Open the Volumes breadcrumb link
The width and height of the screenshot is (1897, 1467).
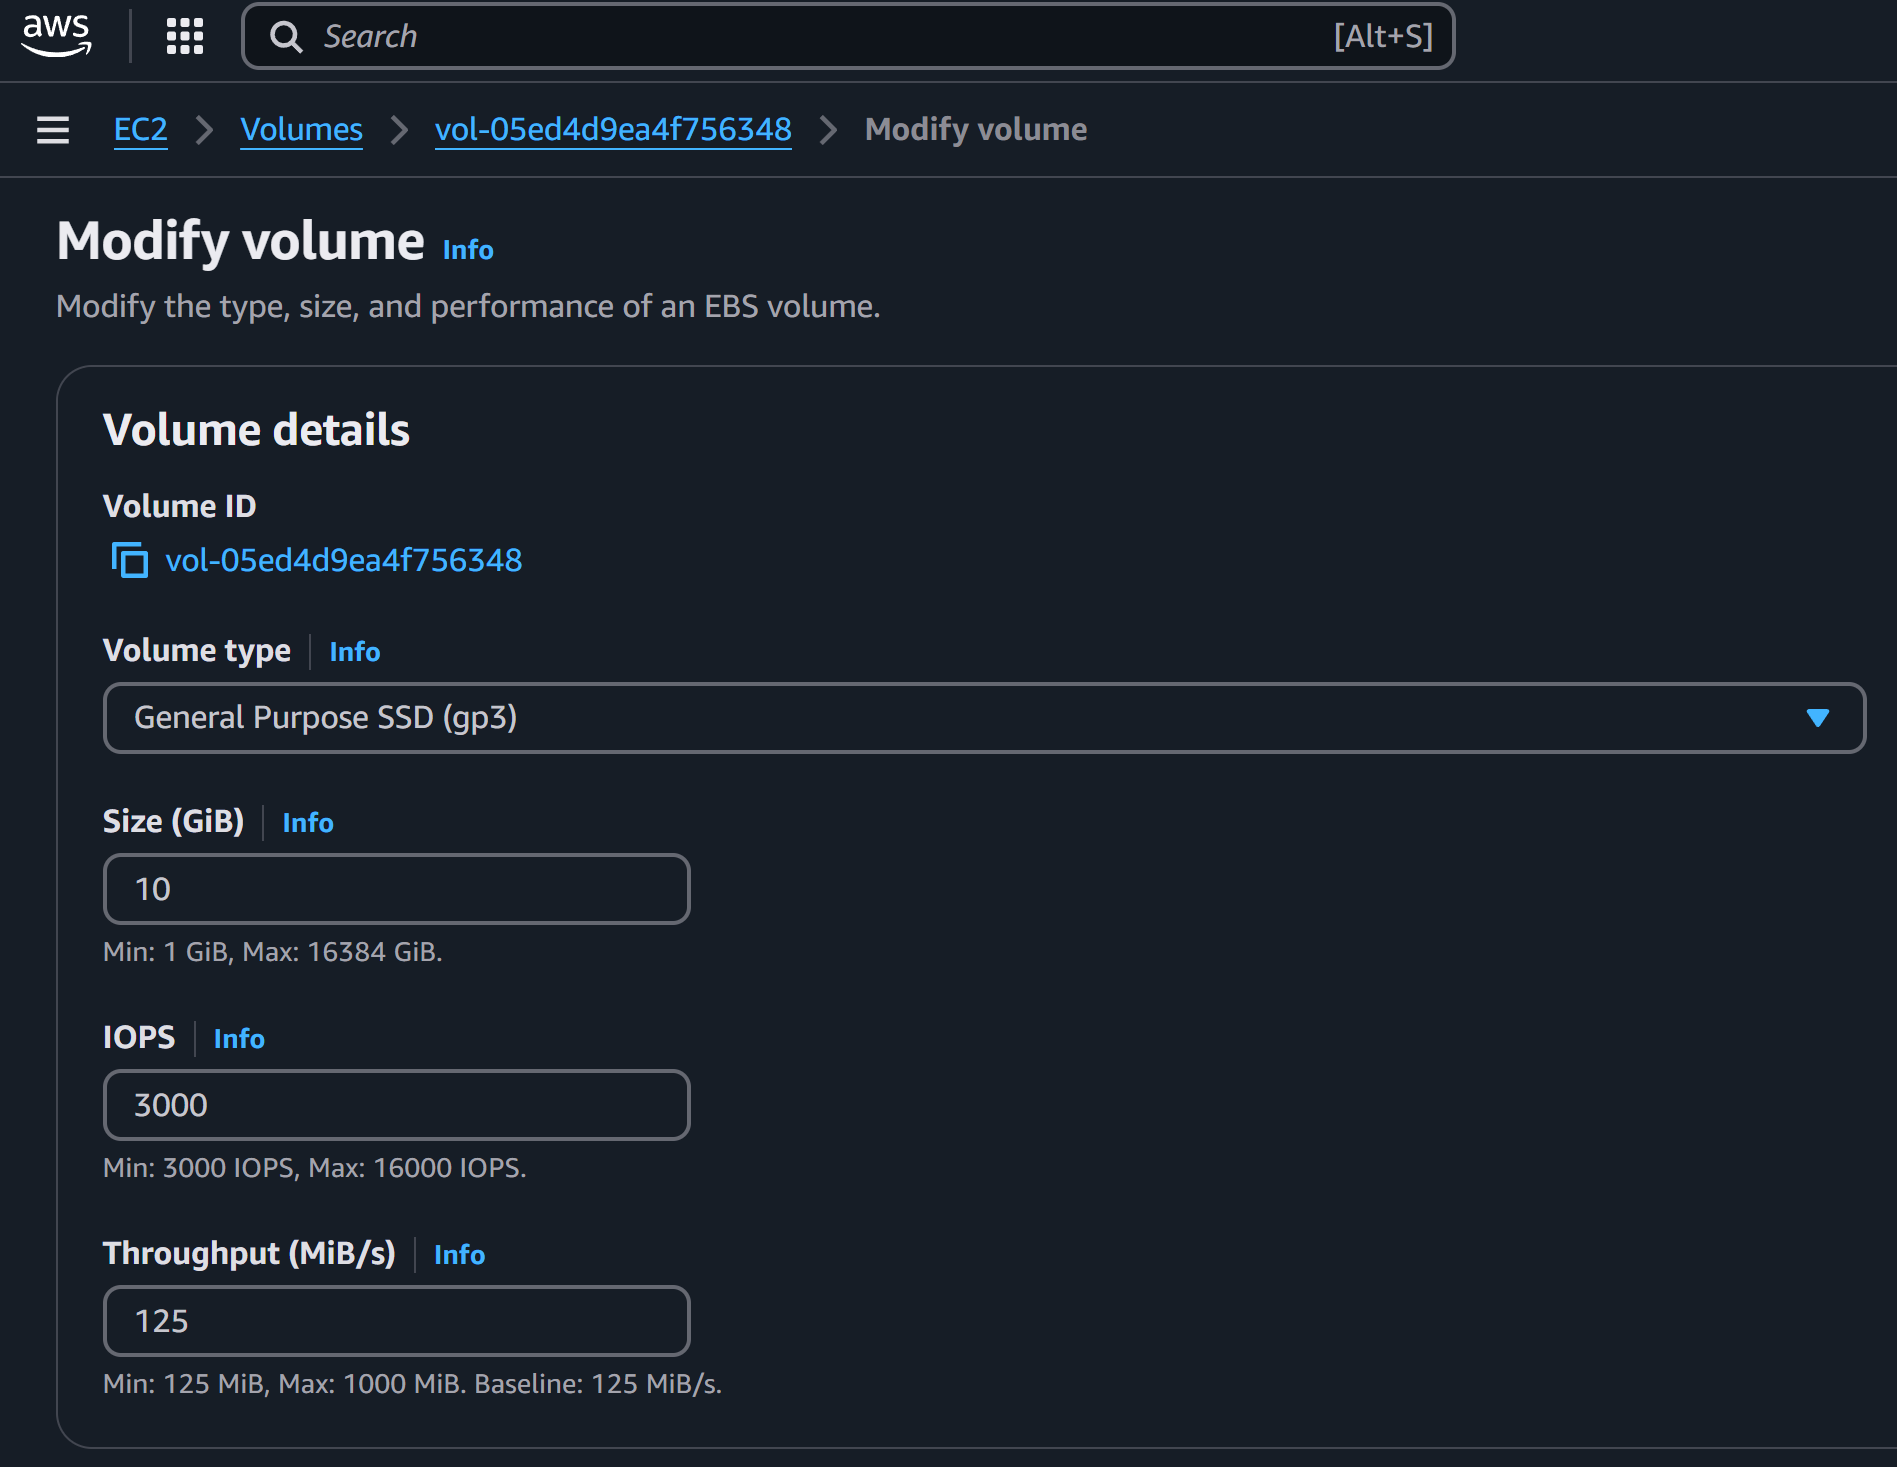(301, 129)
